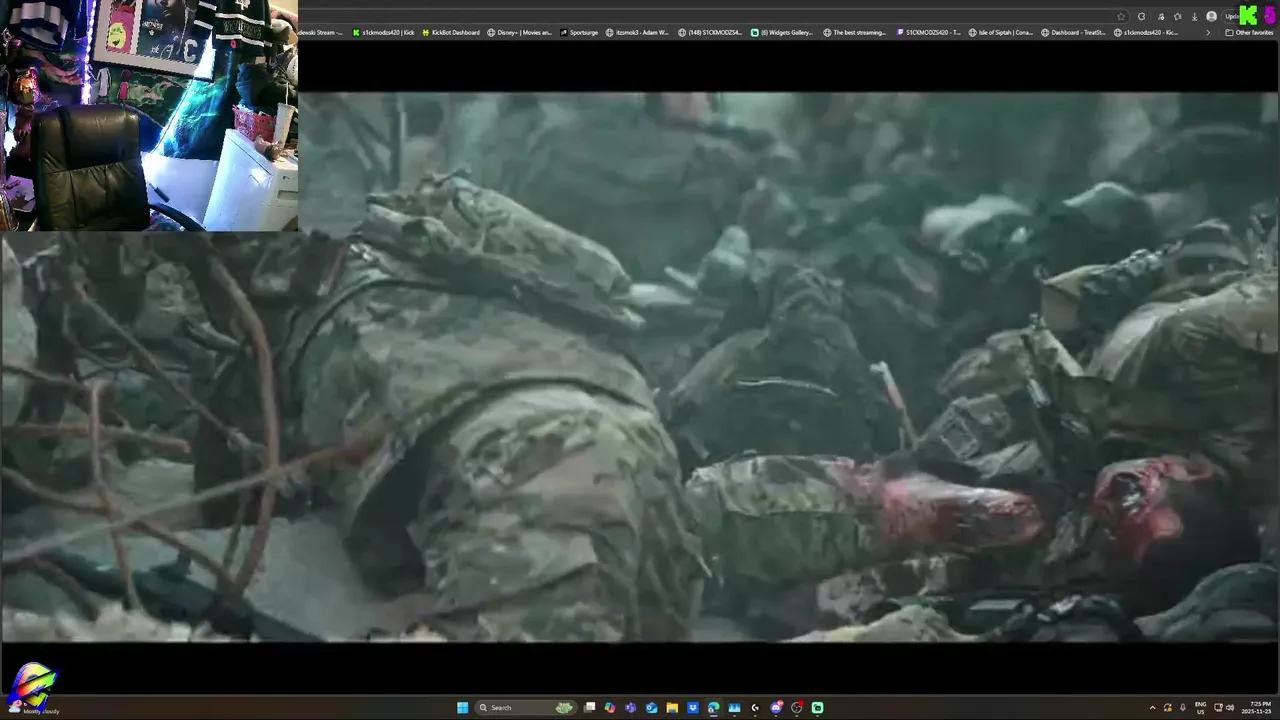
Task: Open the Other favorites folder
Action: coord(1249,32)
